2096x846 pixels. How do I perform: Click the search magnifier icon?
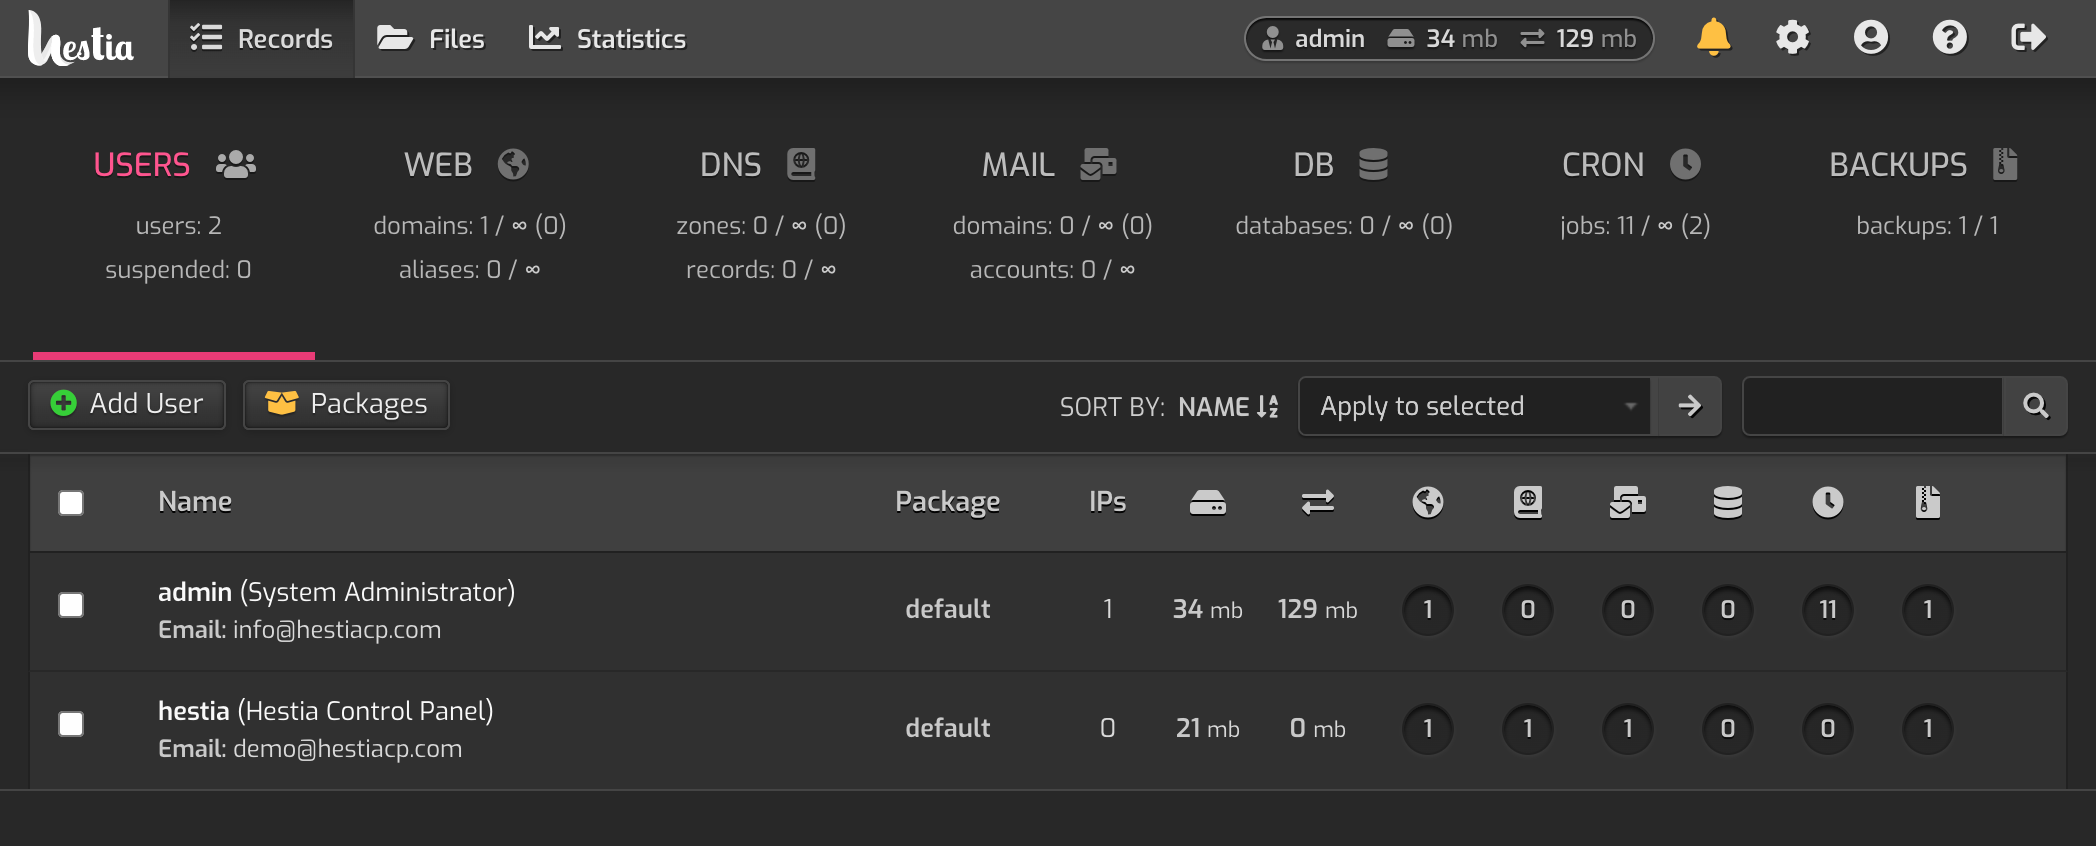point(2035,406)
